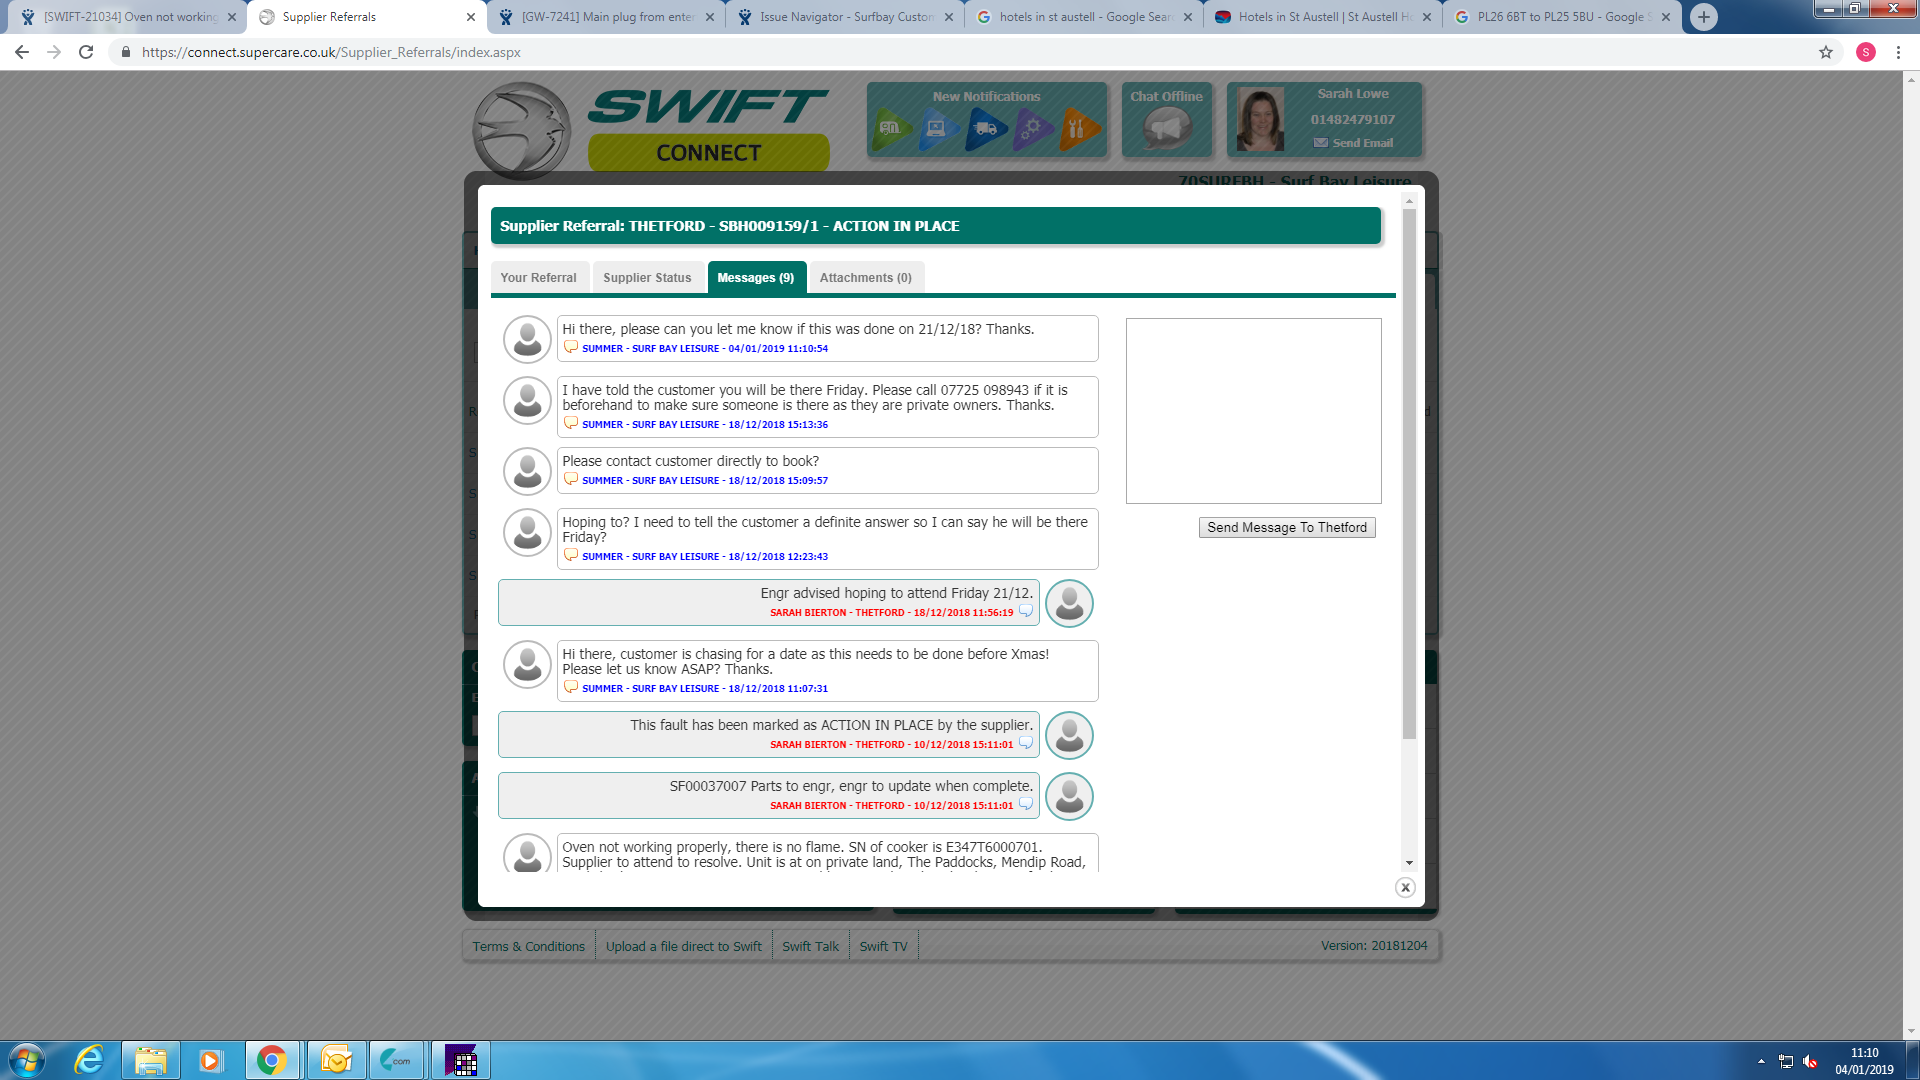
Task: Open Internet Explorer from the taskbar
Action: point(89,1060)
